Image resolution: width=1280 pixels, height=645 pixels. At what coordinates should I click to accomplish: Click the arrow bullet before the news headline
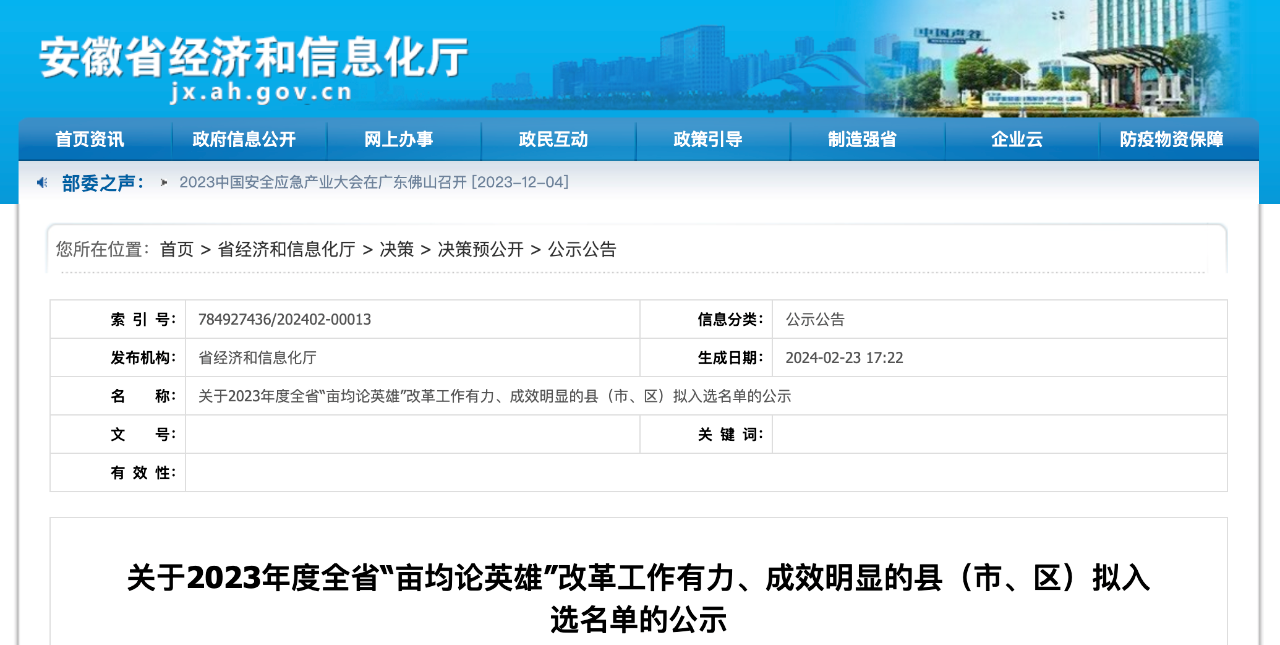click(164, 183)
